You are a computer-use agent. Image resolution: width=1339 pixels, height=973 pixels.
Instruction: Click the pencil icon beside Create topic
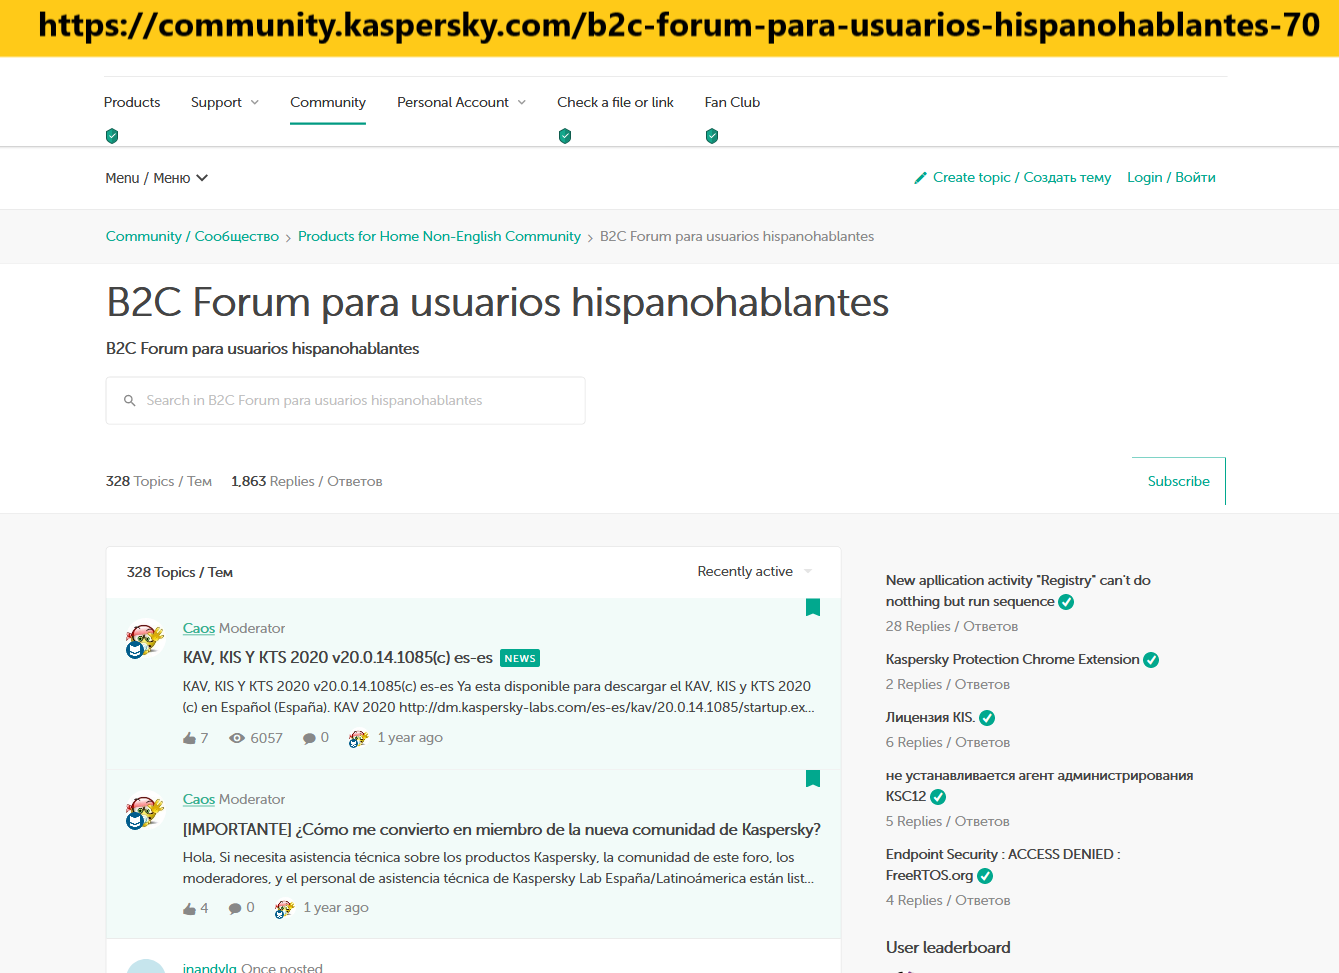pos(921,178)
